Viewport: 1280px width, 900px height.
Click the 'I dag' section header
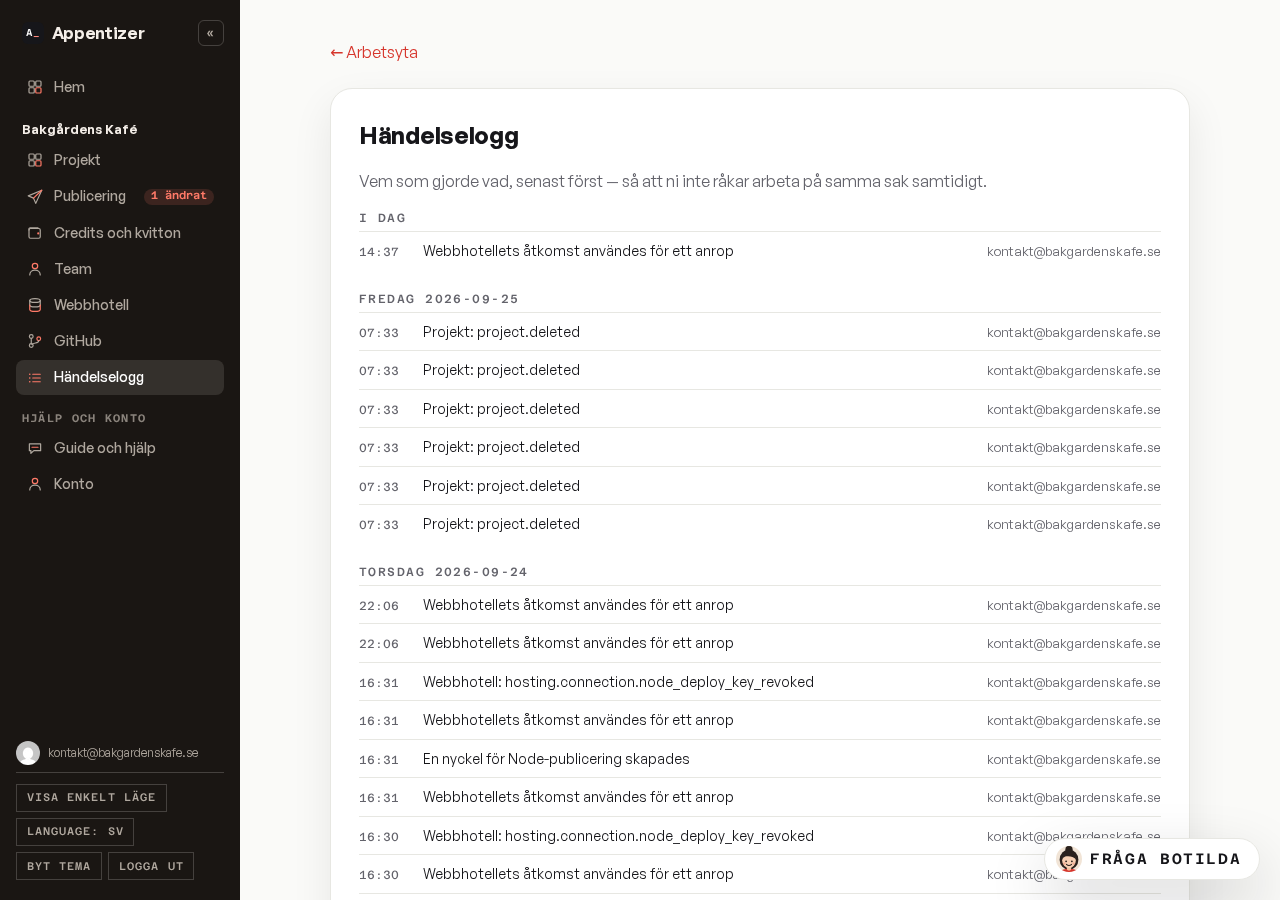coord(382,218)
